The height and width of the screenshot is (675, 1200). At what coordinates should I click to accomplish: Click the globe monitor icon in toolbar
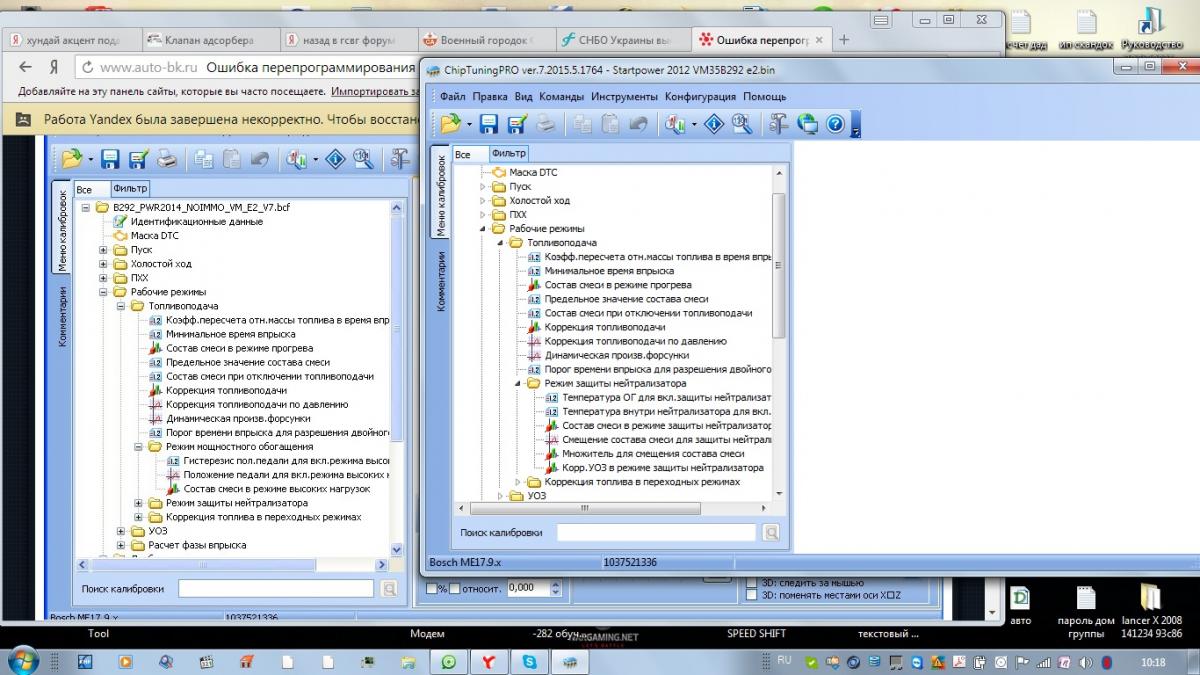point(807,124)
